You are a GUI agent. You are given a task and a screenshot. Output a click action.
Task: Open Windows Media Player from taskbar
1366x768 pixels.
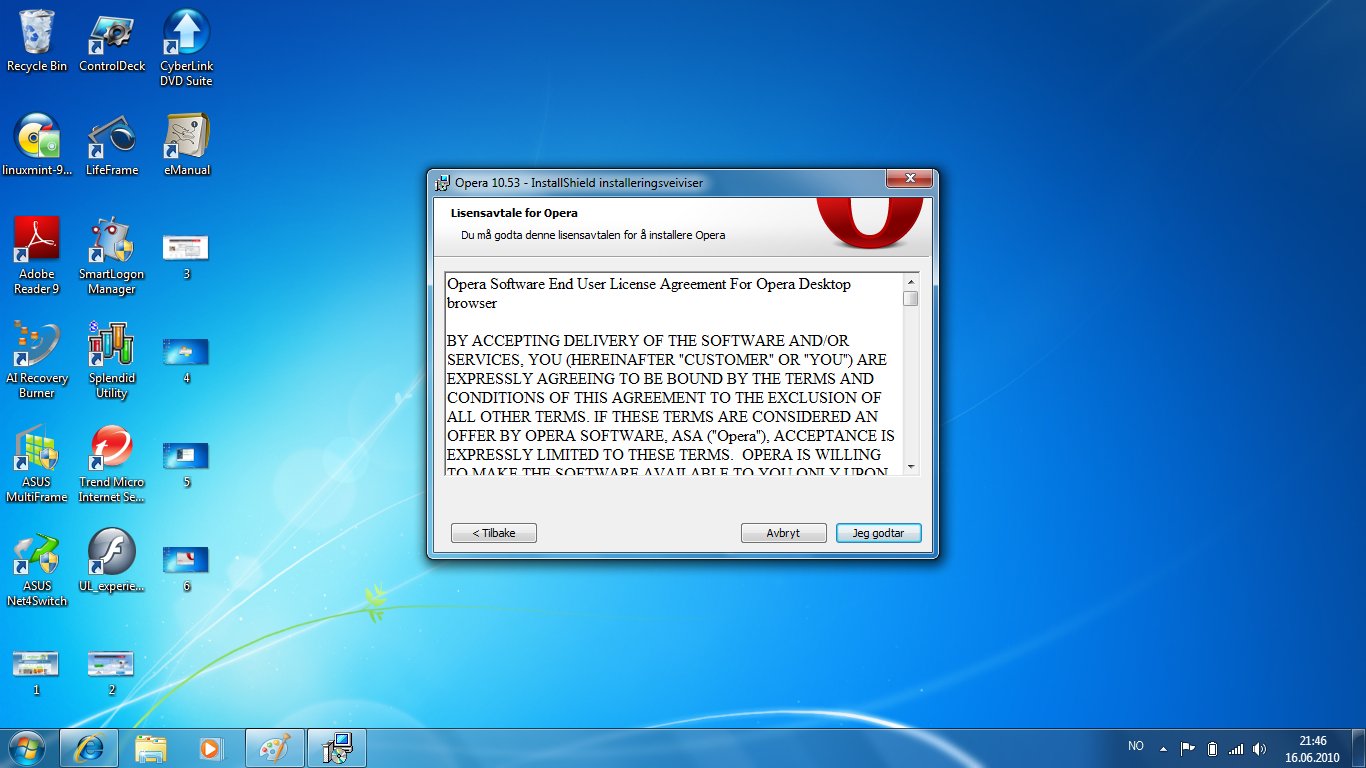click(213, 748)
